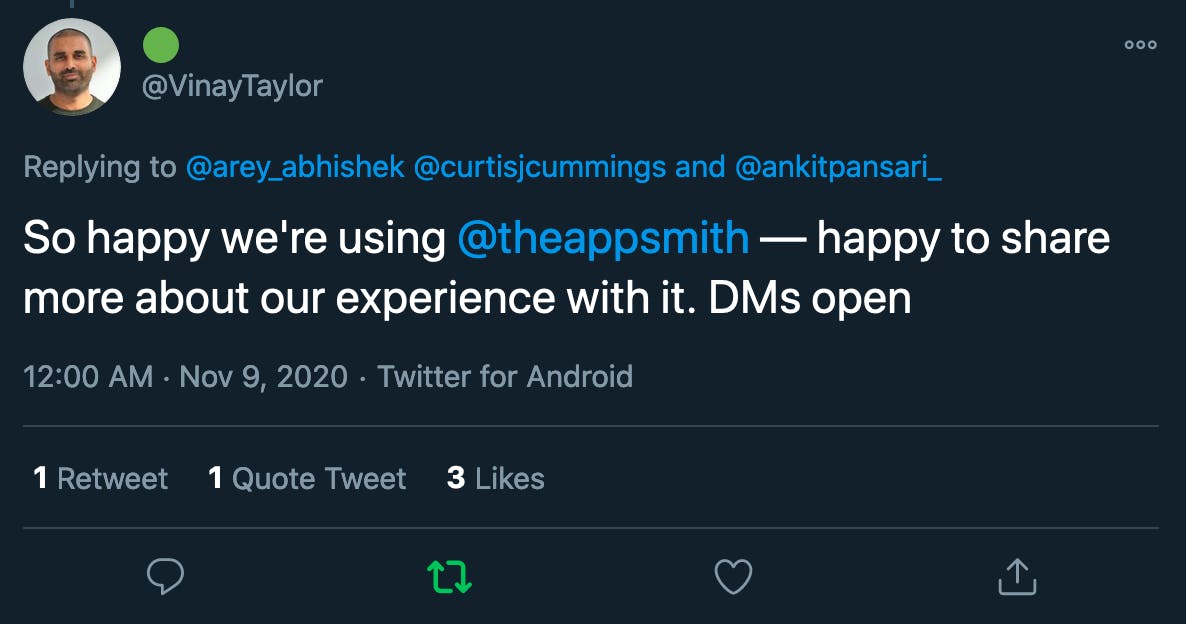
Task: Click the @theappsmith mention in the tweet
Action: (x=603, y=239)
